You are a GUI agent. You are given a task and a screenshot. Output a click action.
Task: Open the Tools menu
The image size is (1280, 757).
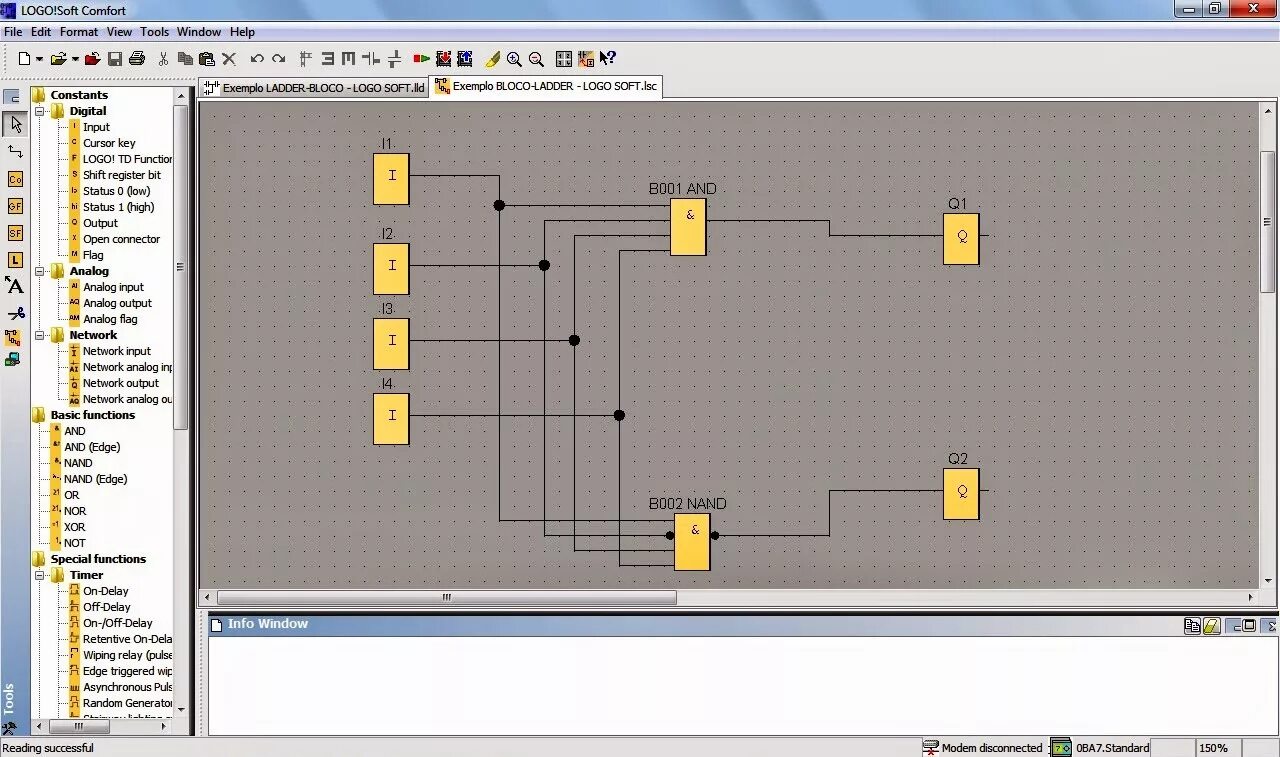(x=154, y=32)
